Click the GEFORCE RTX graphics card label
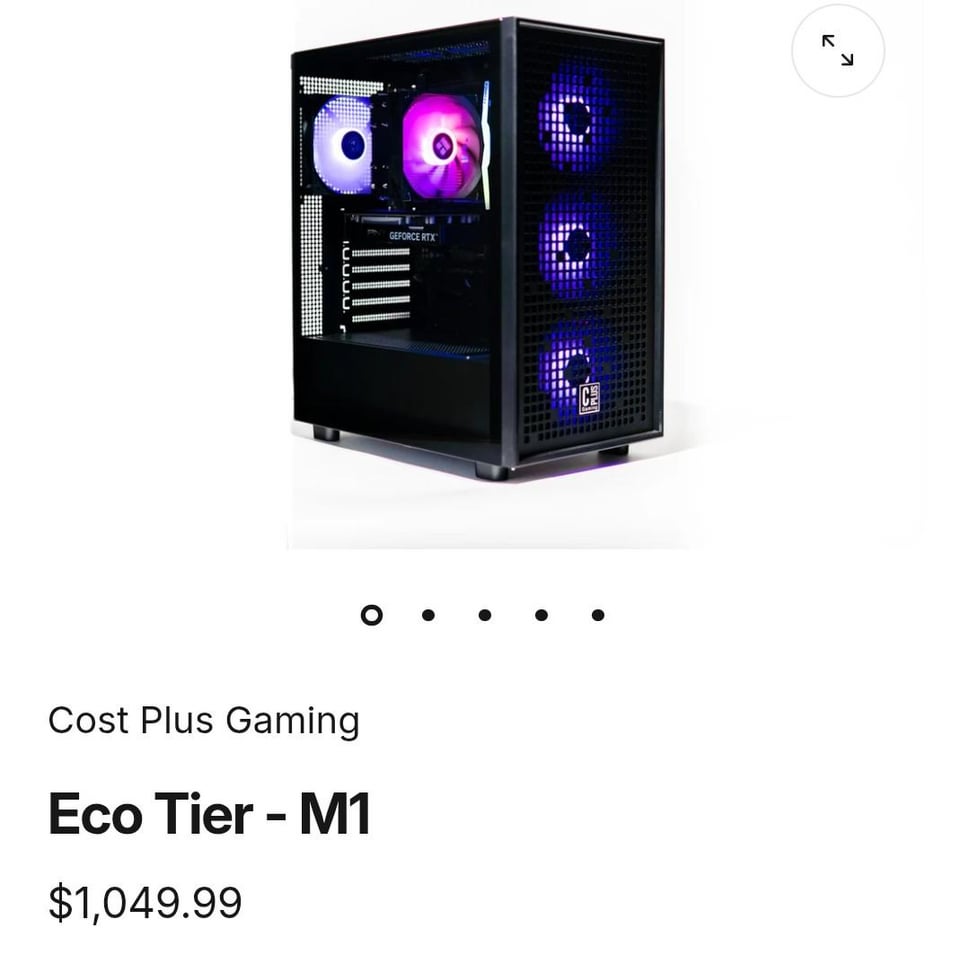Image resolution: width=960 pixels, height=954 pixels. [412, 236]
